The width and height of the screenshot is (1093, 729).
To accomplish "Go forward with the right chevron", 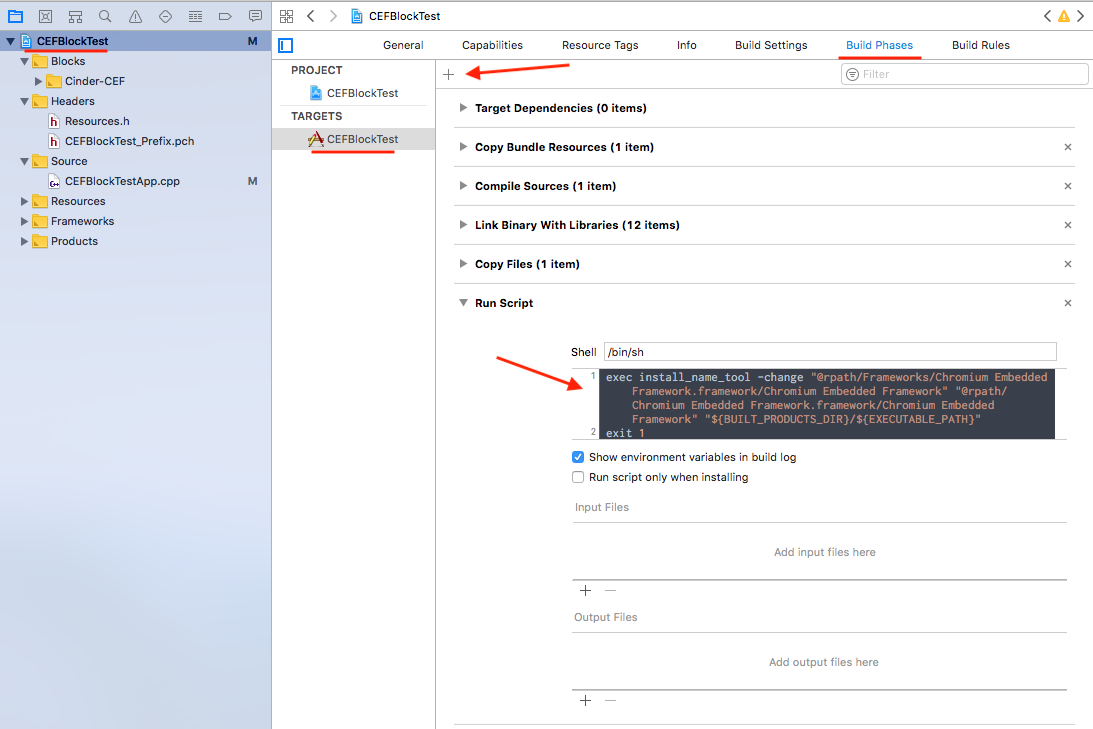I will [333, 16].
